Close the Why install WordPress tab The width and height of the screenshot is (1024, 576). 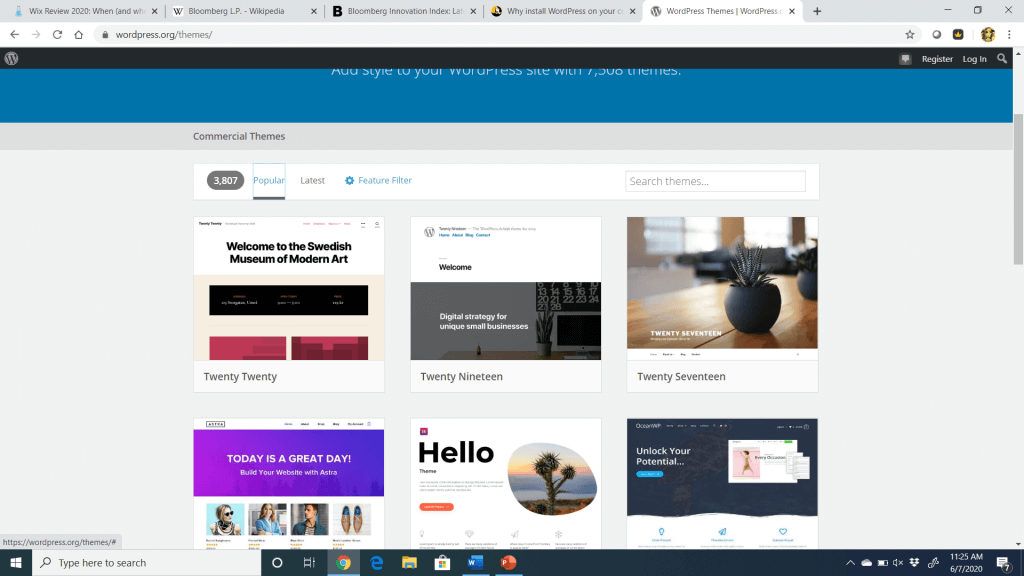coord(632,11)
